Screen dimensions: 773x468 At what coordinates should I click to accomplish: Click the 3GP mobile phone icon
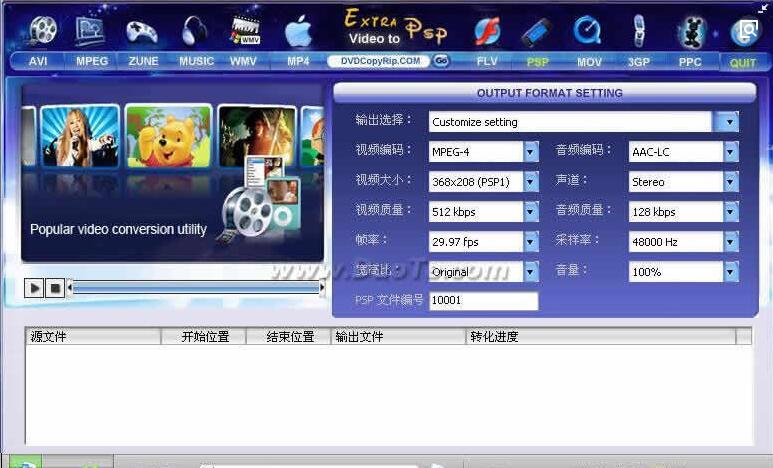[639, 31]
